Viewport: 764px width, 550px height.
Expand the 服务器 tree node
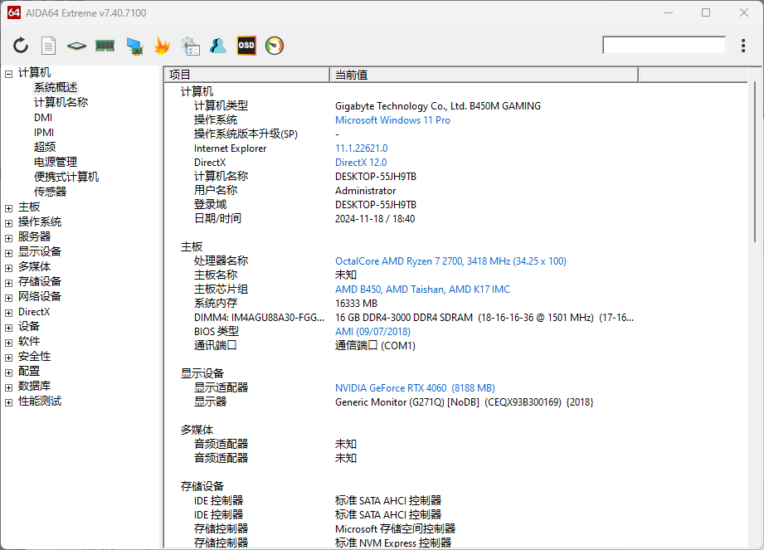9,238
